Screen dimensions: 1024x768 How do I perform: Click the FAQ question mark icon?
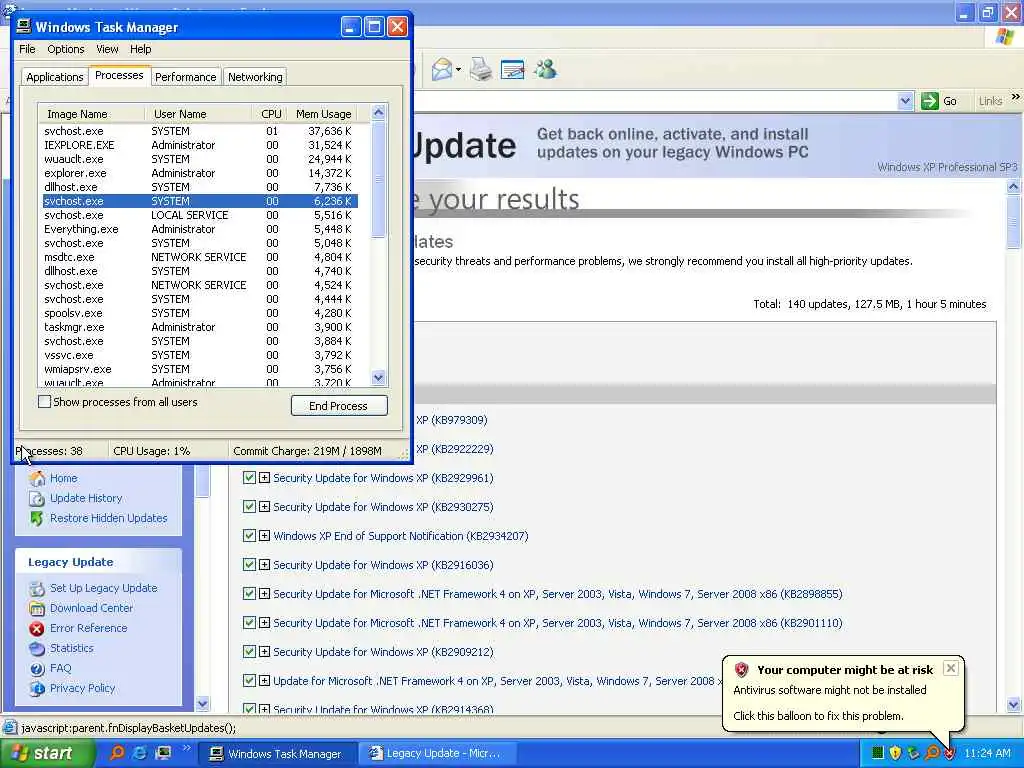(x=37, y=669)
